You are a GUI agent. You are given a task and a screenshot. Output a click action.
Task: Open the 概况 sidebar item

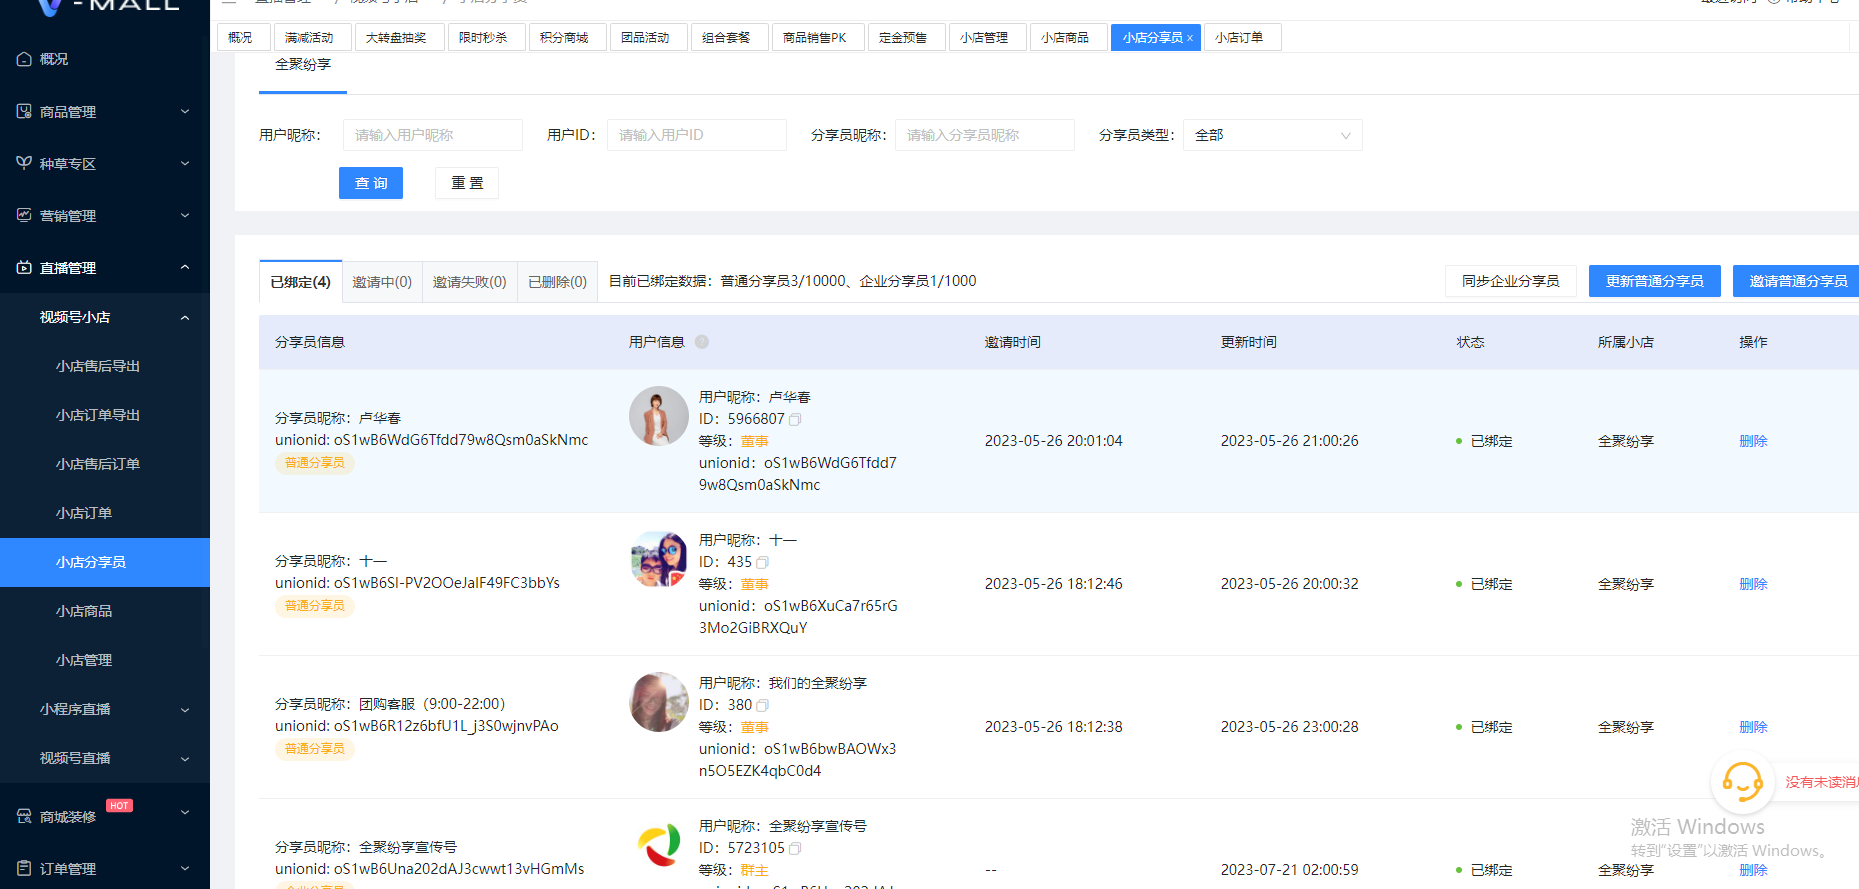(105, 59)
